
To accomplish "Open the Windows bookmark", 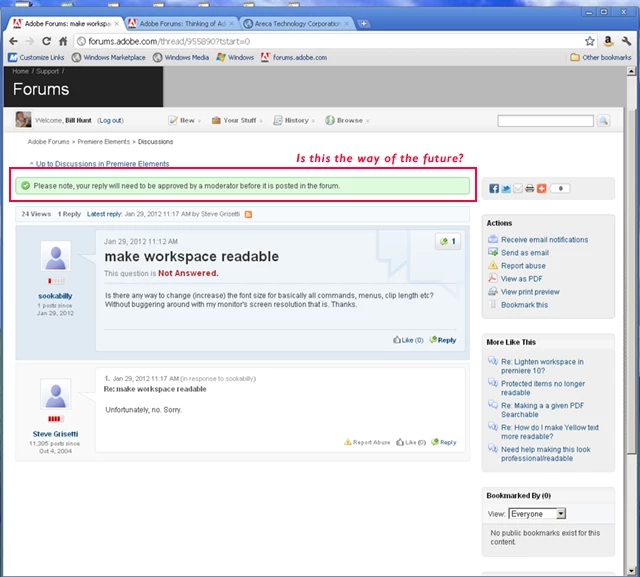I will pos(235,58).
